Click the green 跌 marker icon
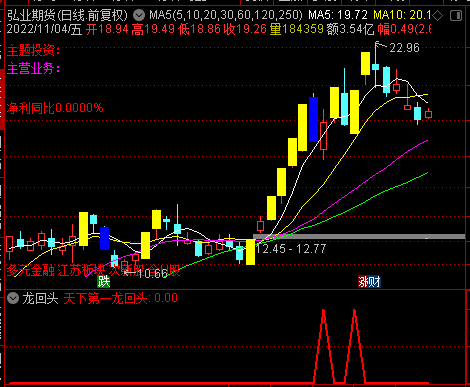The height and width of the screenshot is (387, 470). pyautogui.click(x=103, y=282)
